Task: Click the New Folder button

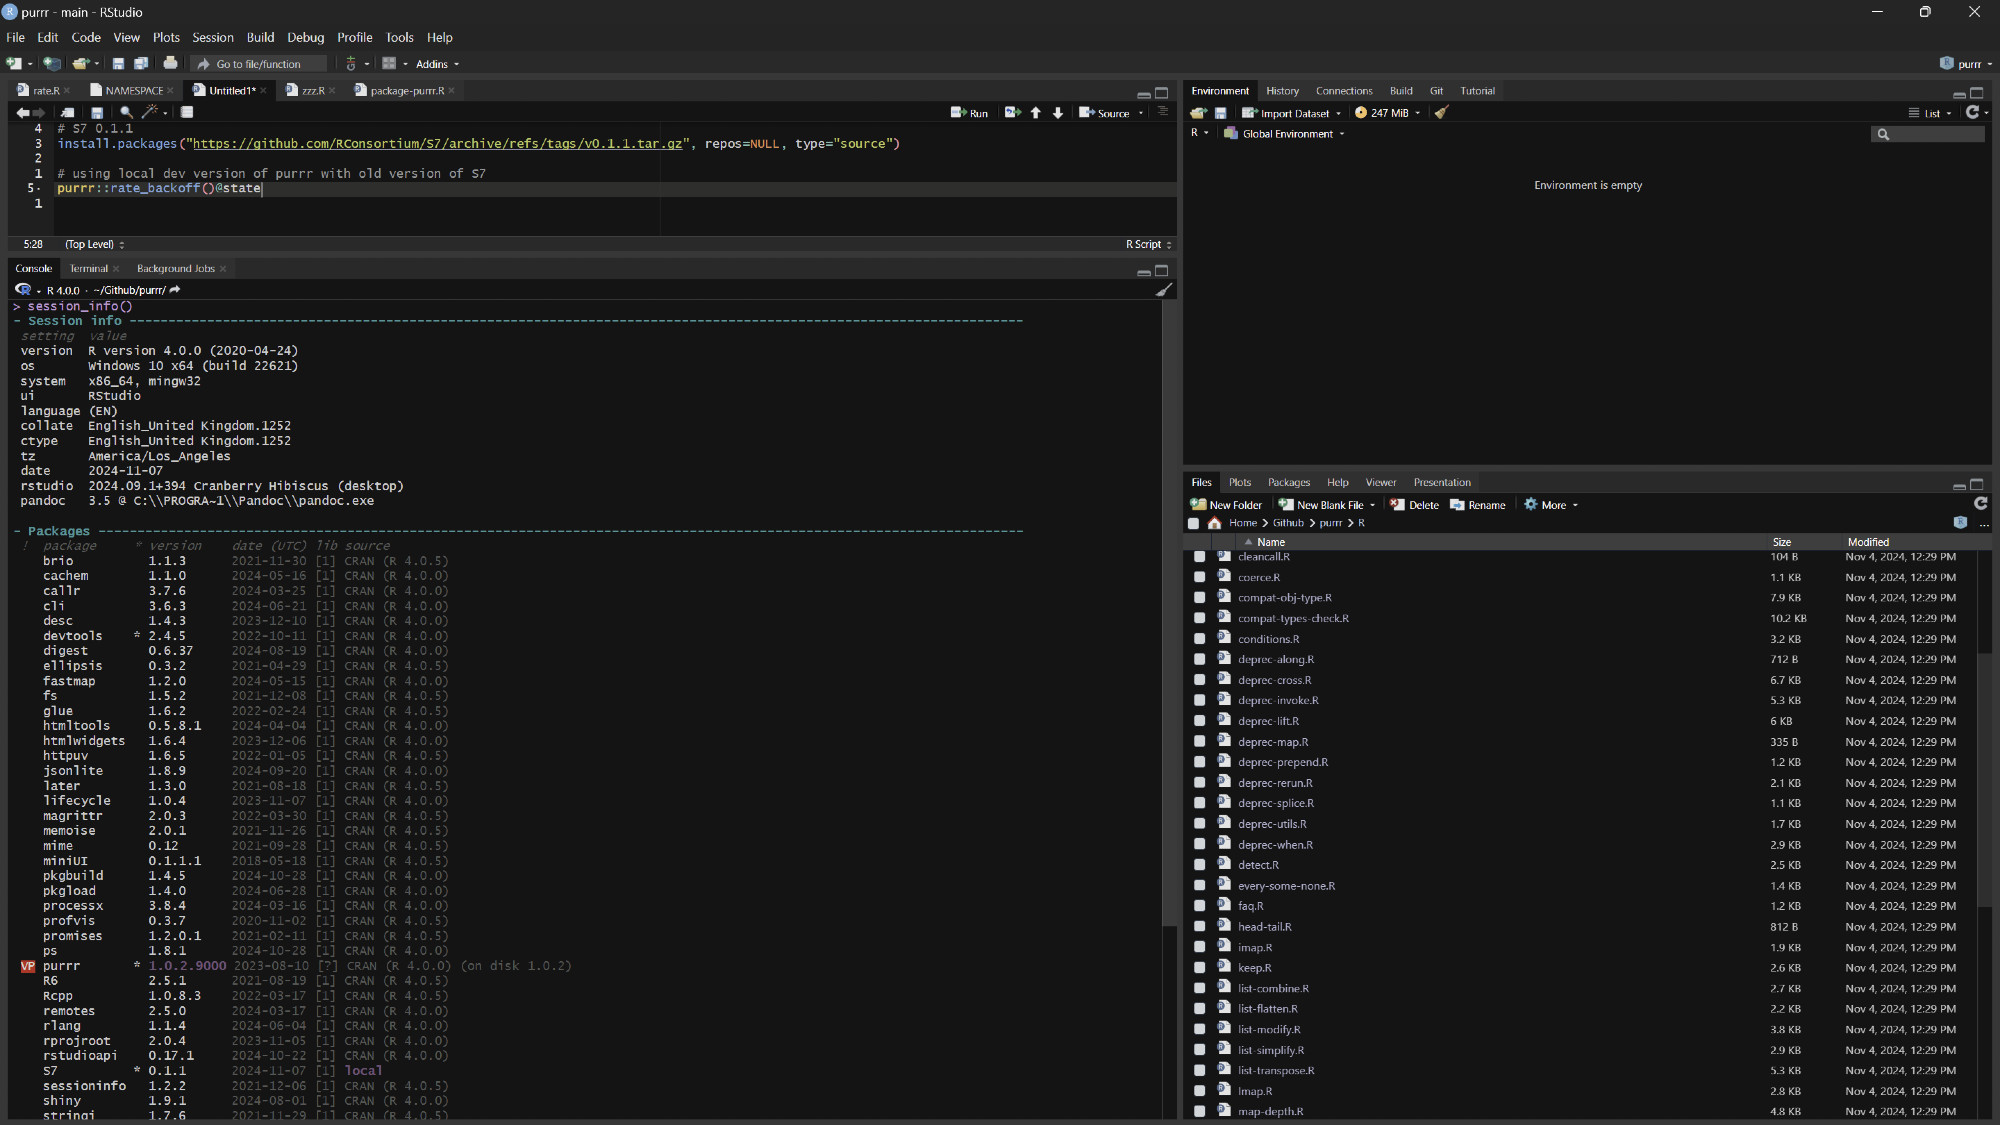Action: click(x=1226, y=505)
